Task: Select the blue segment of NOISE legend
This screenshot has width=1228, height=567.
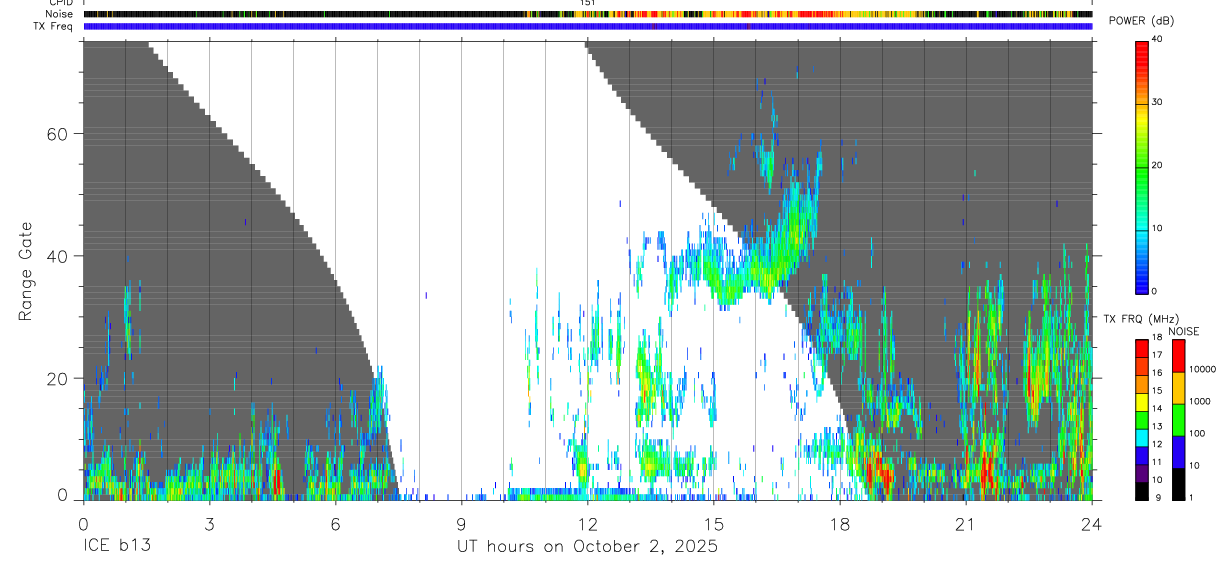Action: 1178,452
